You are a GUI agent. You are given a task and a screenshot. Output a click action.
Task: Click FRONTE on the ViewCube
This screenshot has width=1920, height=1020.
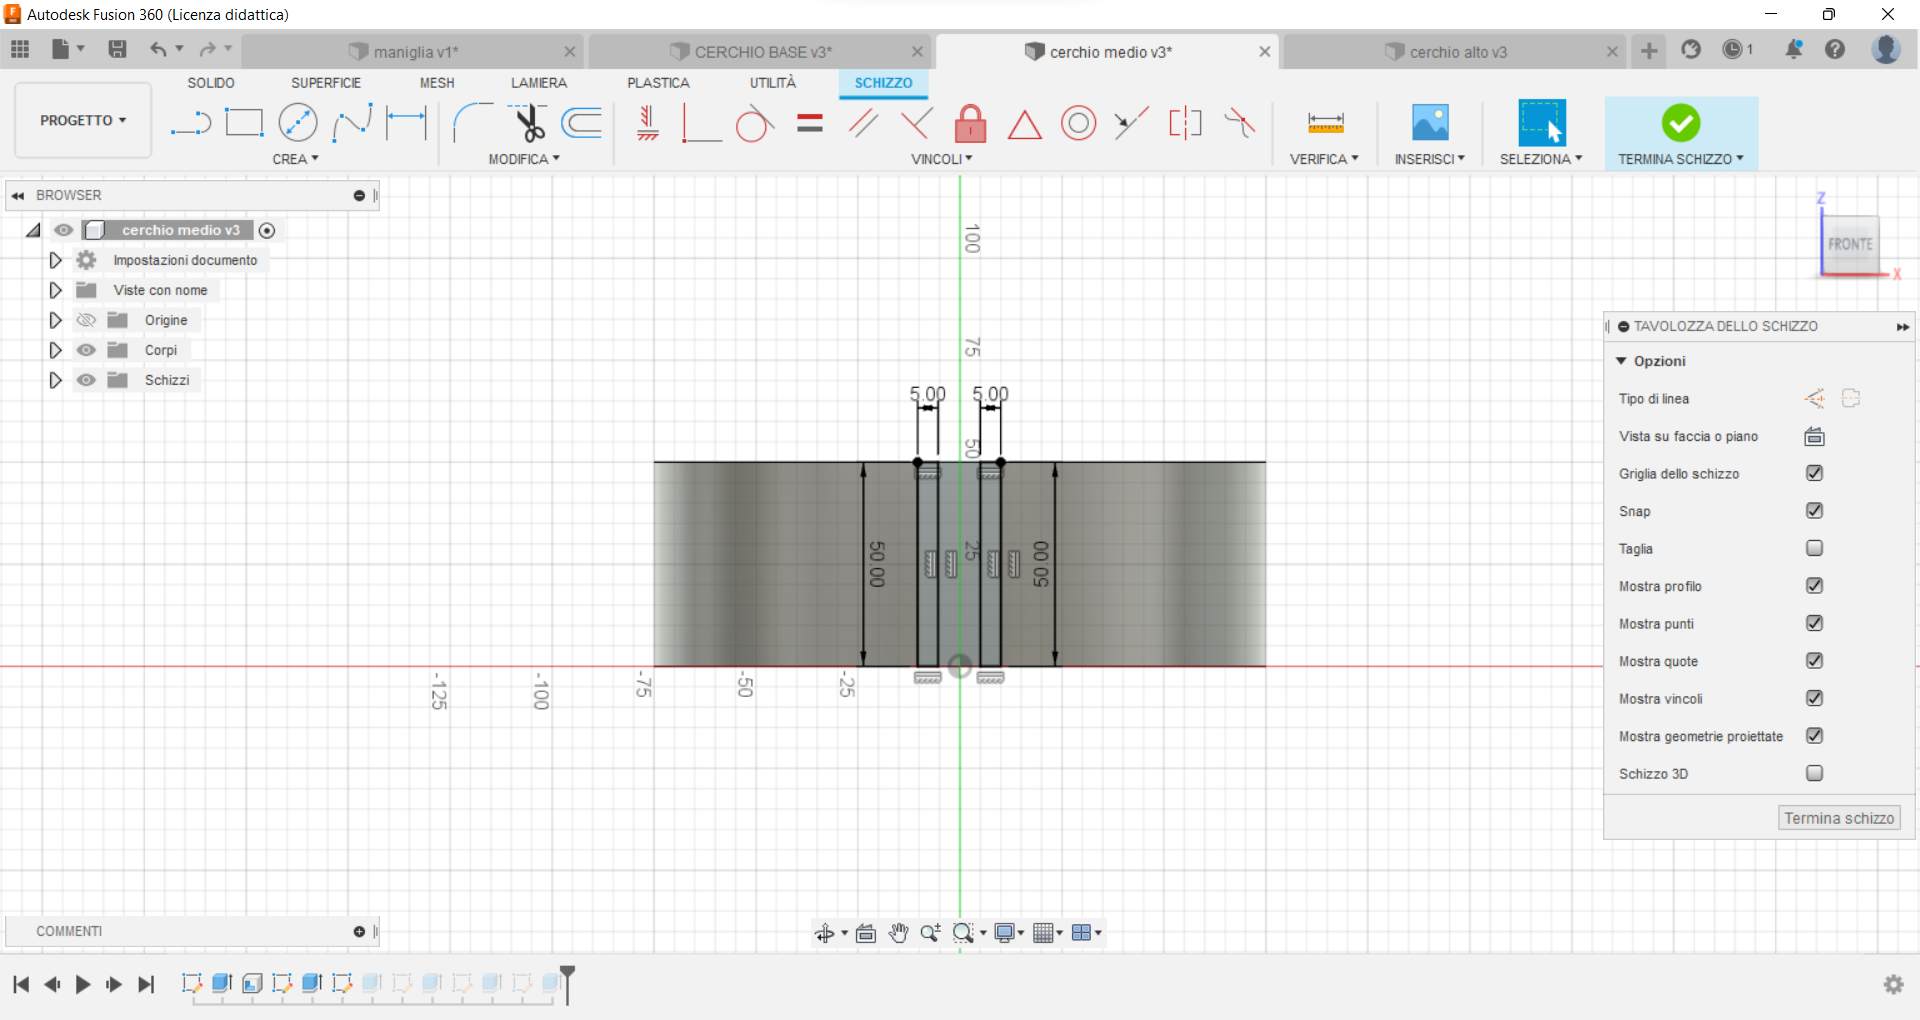[1851, 243]
